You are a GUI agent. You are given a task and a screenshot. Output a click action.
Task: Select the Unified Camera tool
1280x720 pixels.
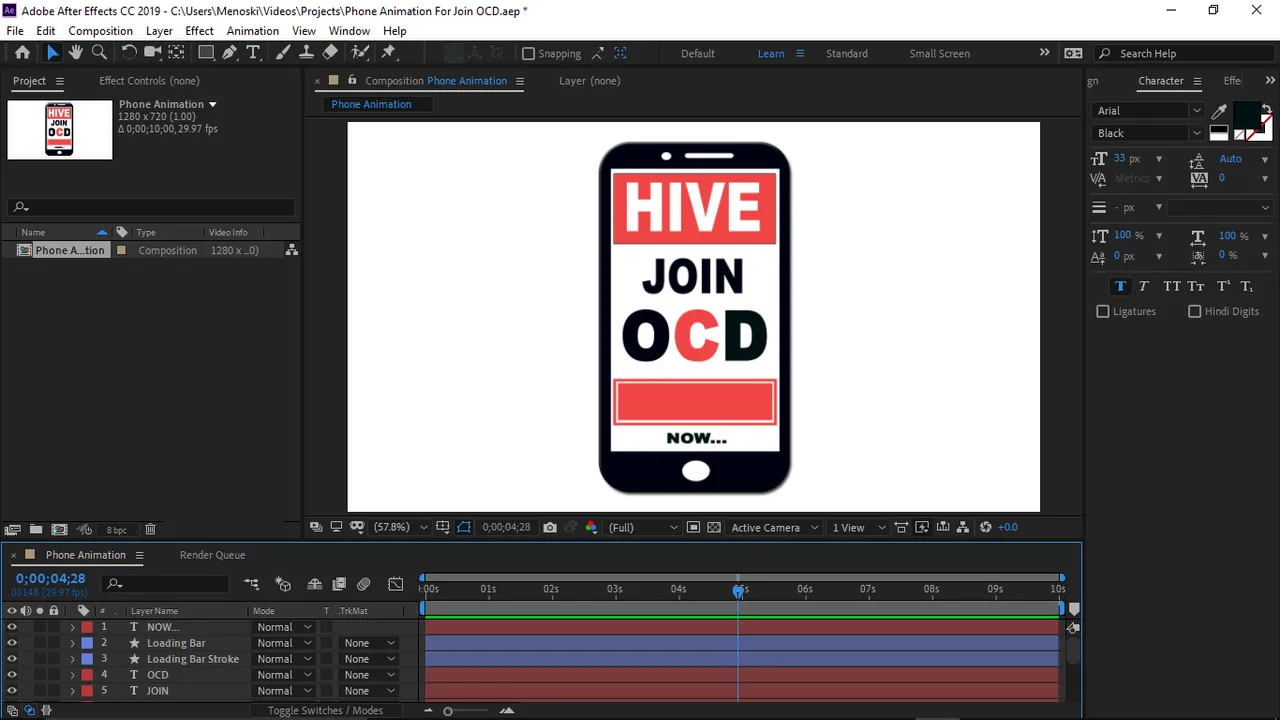click(x=153, y=53)
